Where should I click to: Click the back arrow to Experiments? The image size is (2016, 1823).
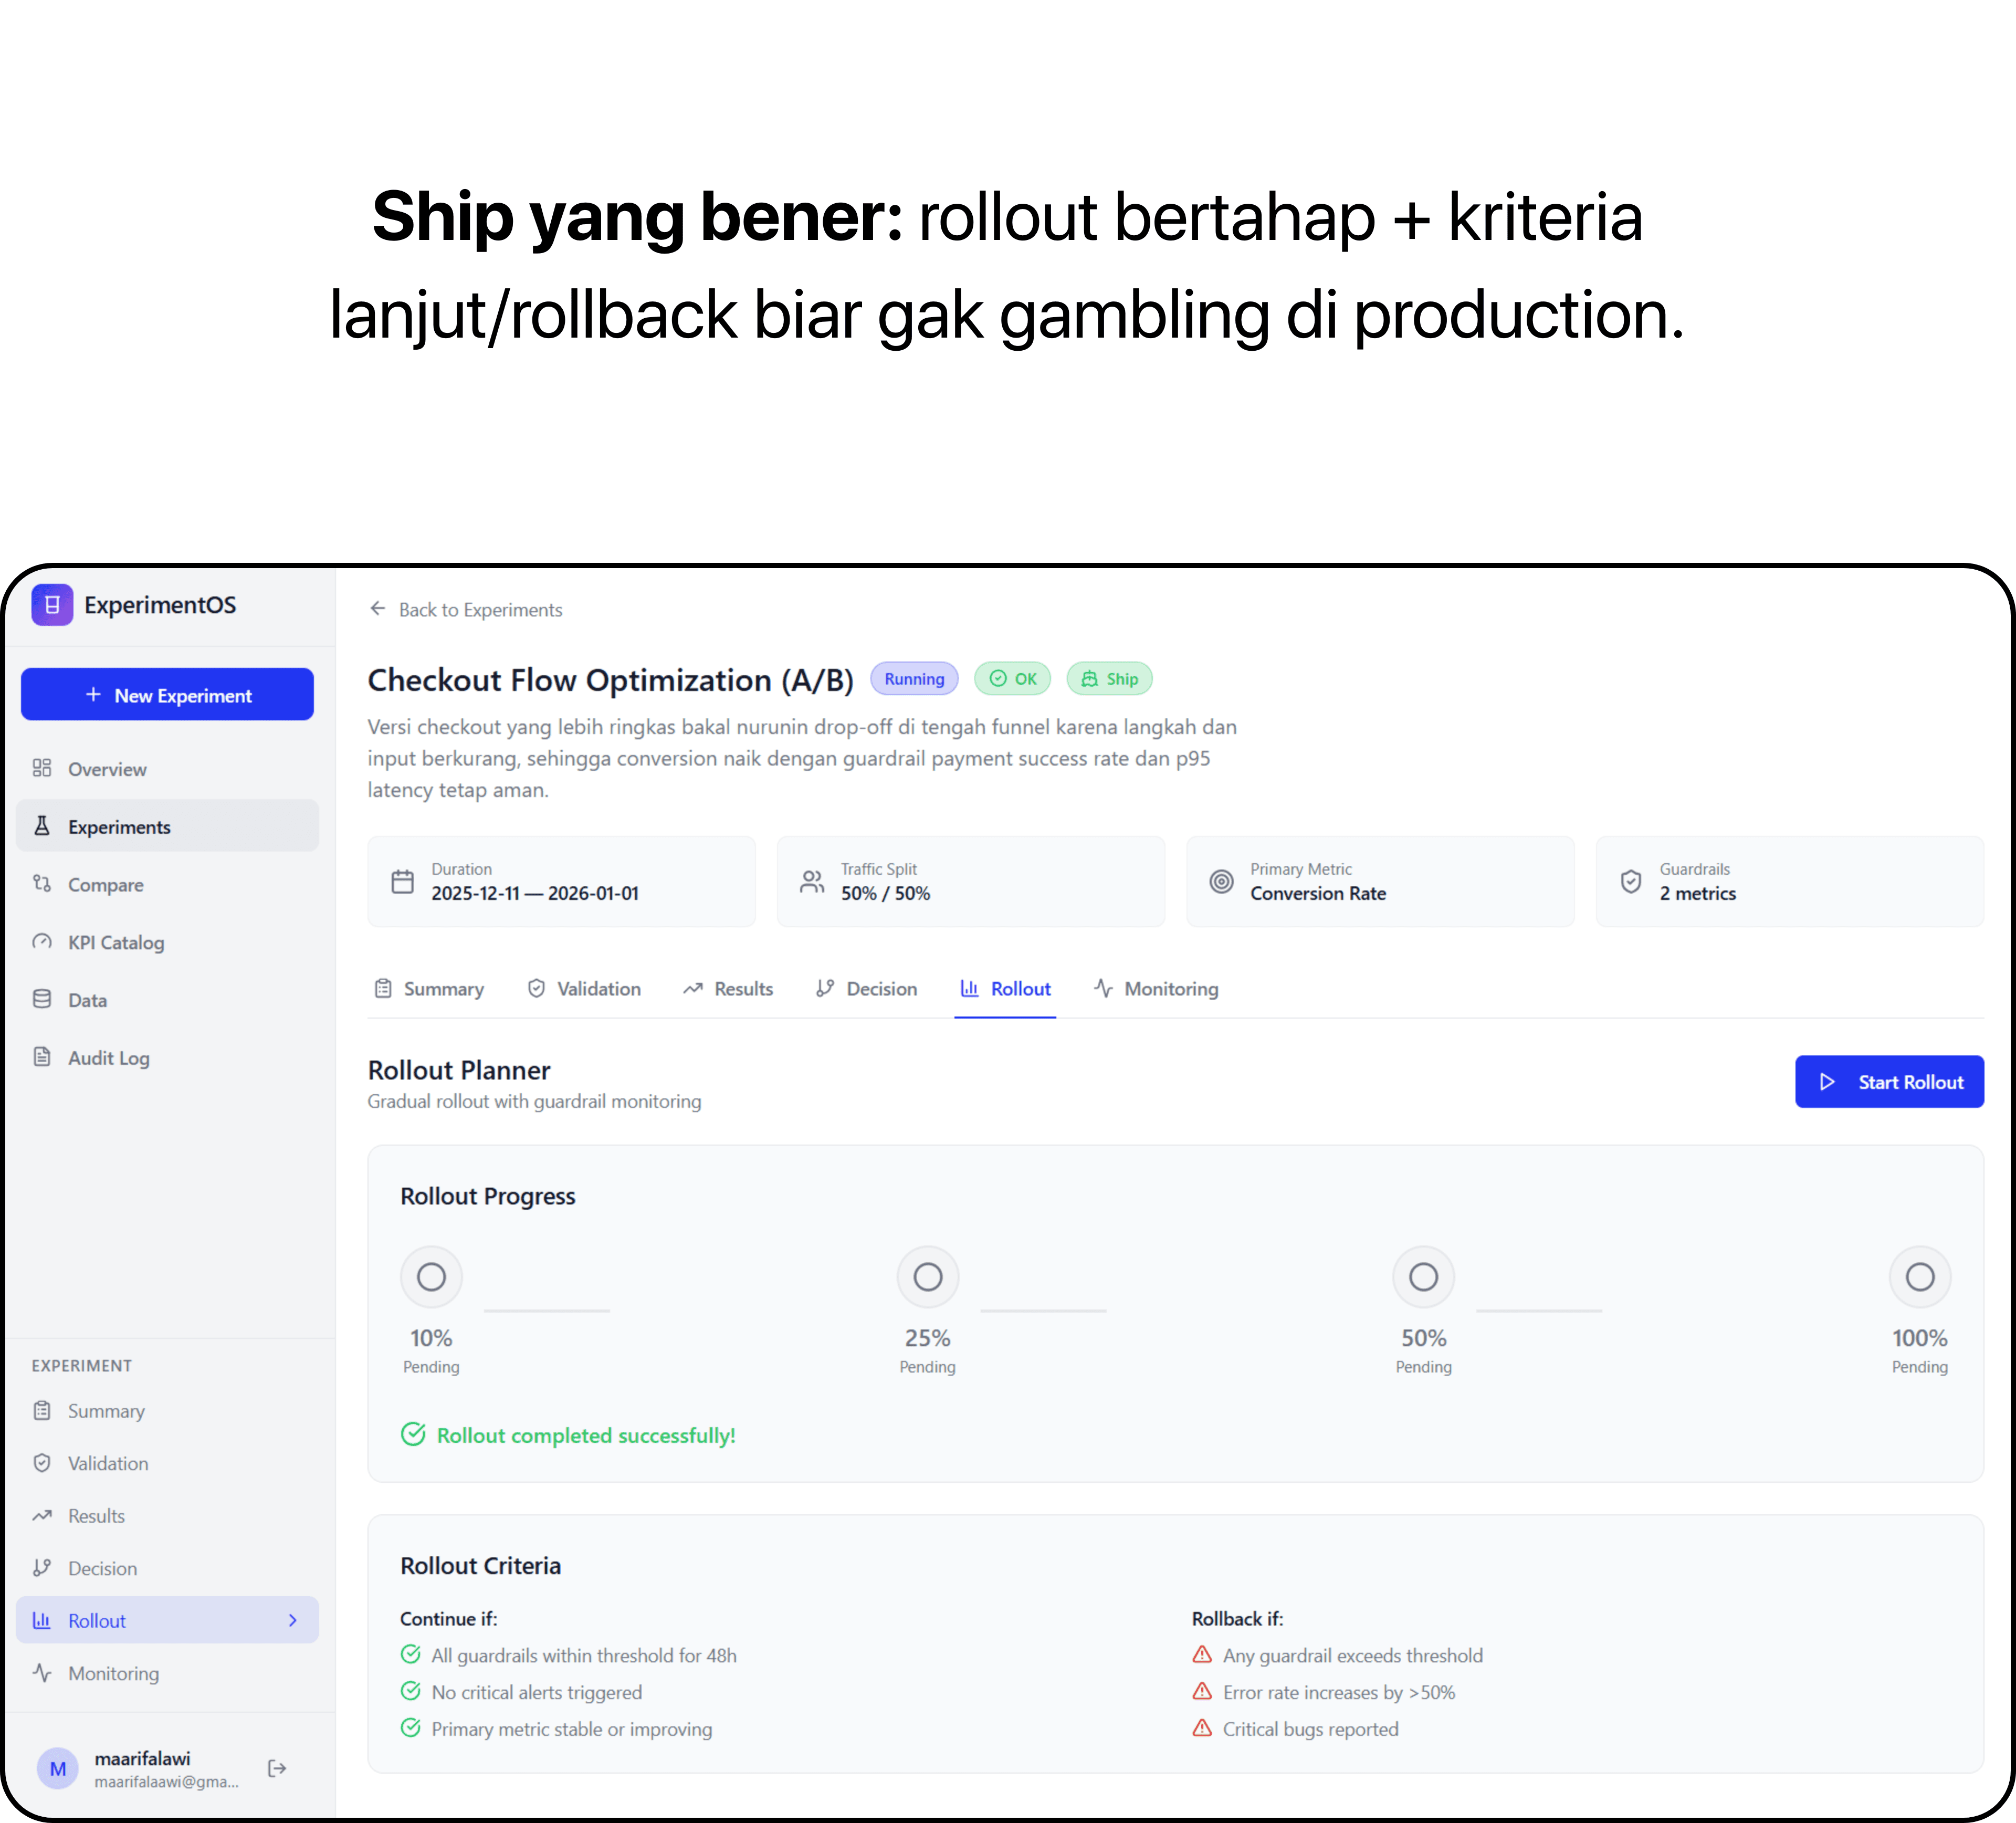377,609
